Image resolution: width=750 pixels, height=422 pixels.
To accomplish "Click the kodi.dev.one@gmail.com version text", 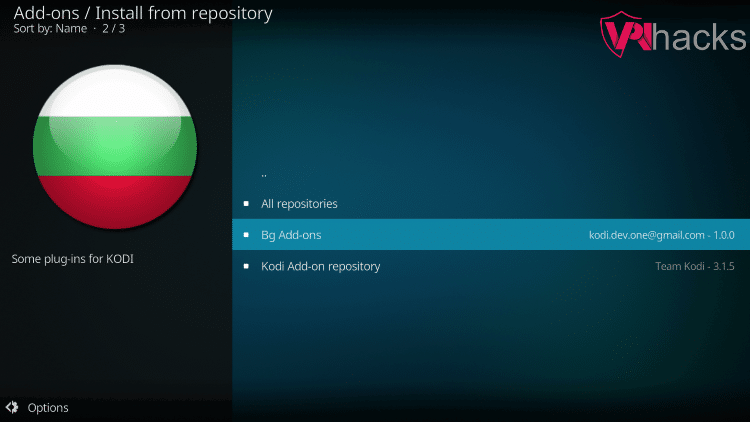I will point(661,235).
